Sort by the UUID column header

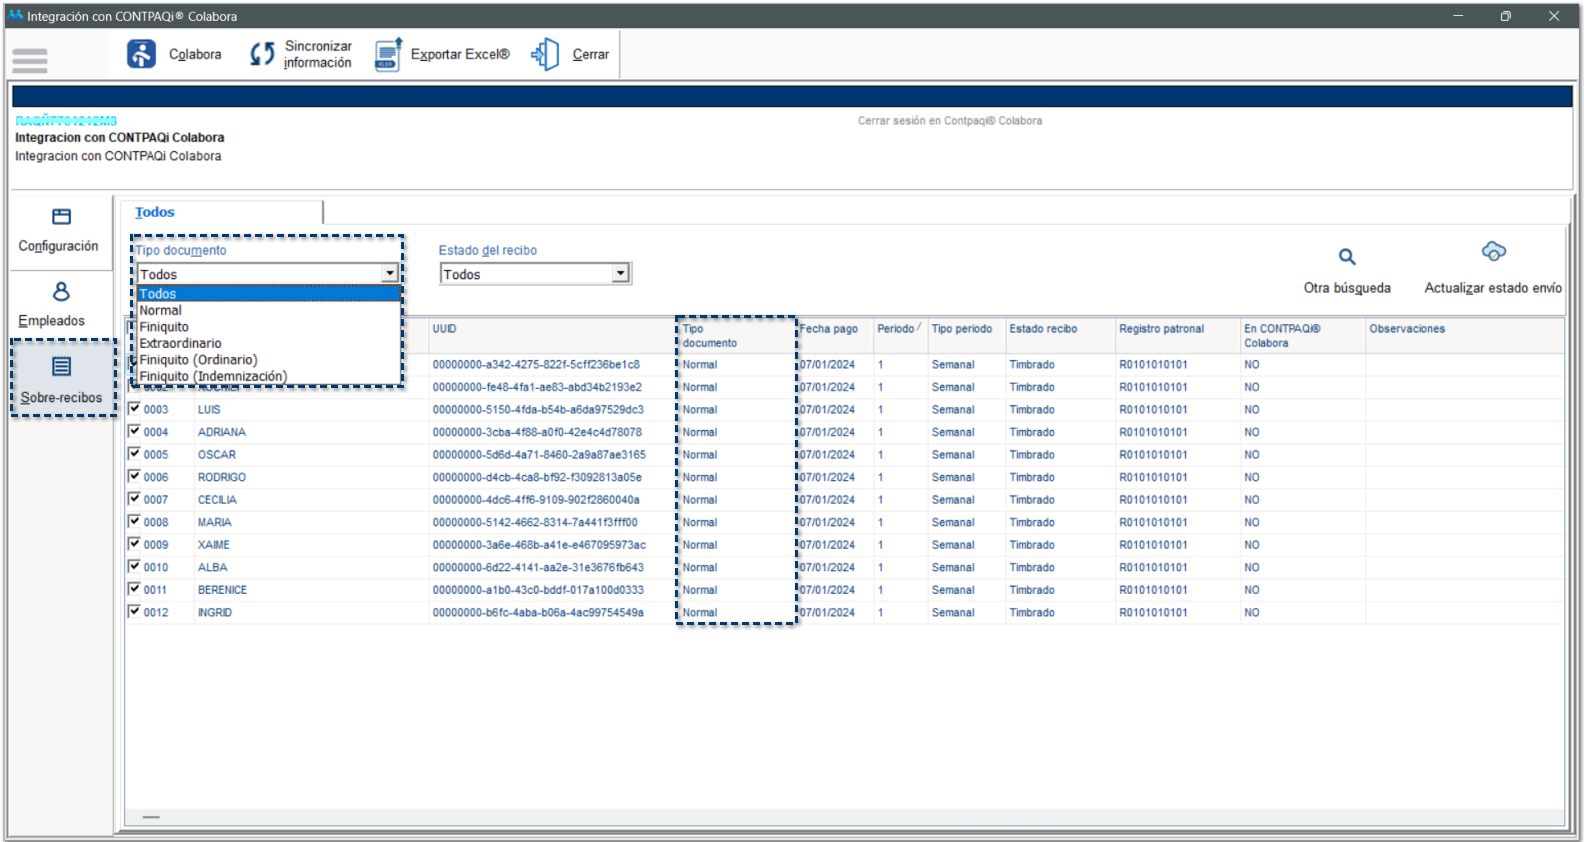[x=445, y=329]
